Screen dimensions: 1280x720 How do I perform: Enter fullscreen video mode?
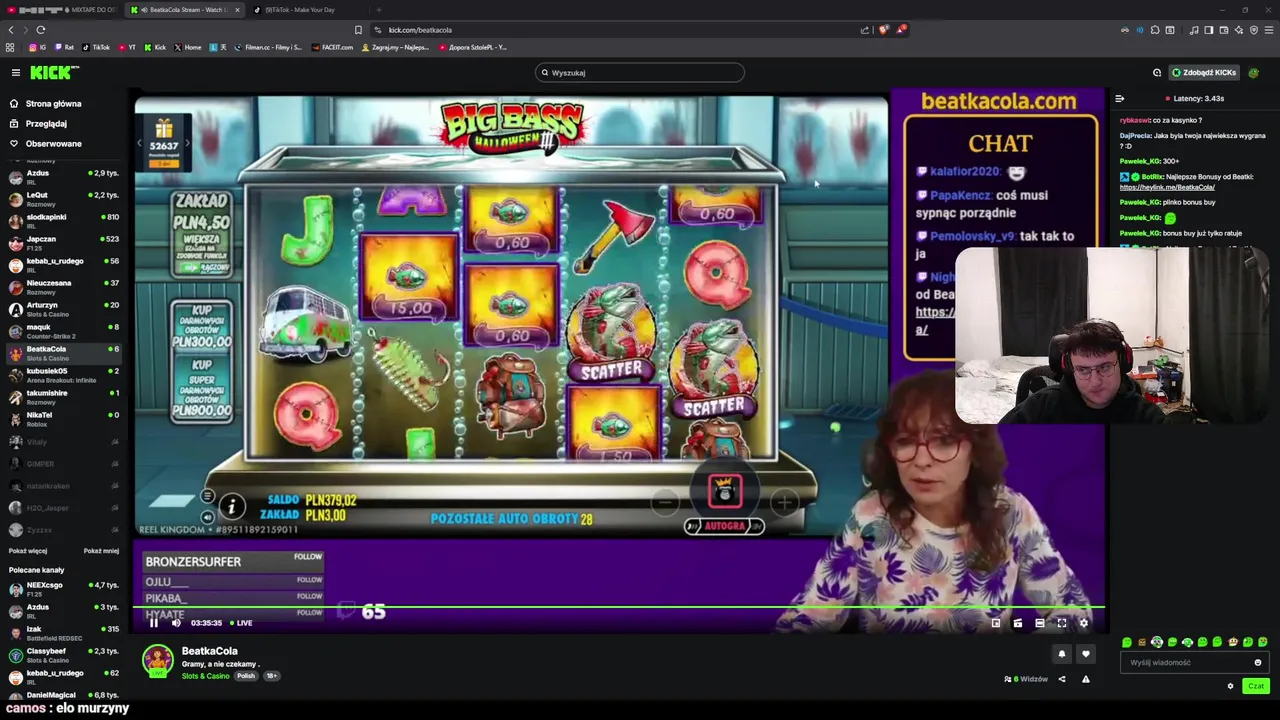coord(1062,623)
